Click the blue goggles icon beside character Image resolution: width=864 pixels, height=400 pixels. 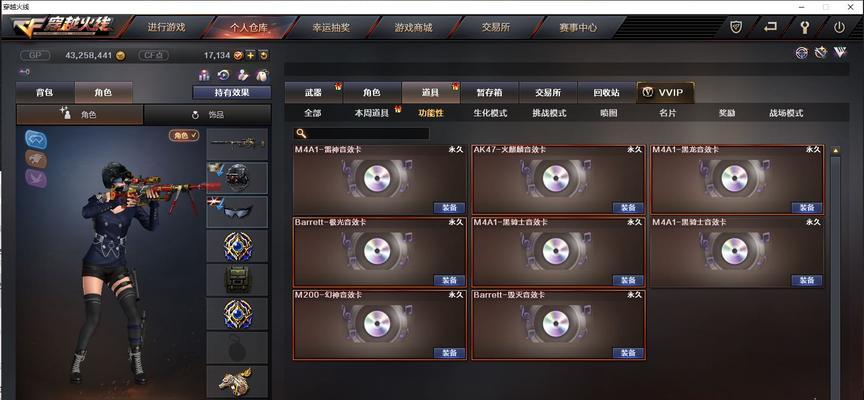coord(36,139)
